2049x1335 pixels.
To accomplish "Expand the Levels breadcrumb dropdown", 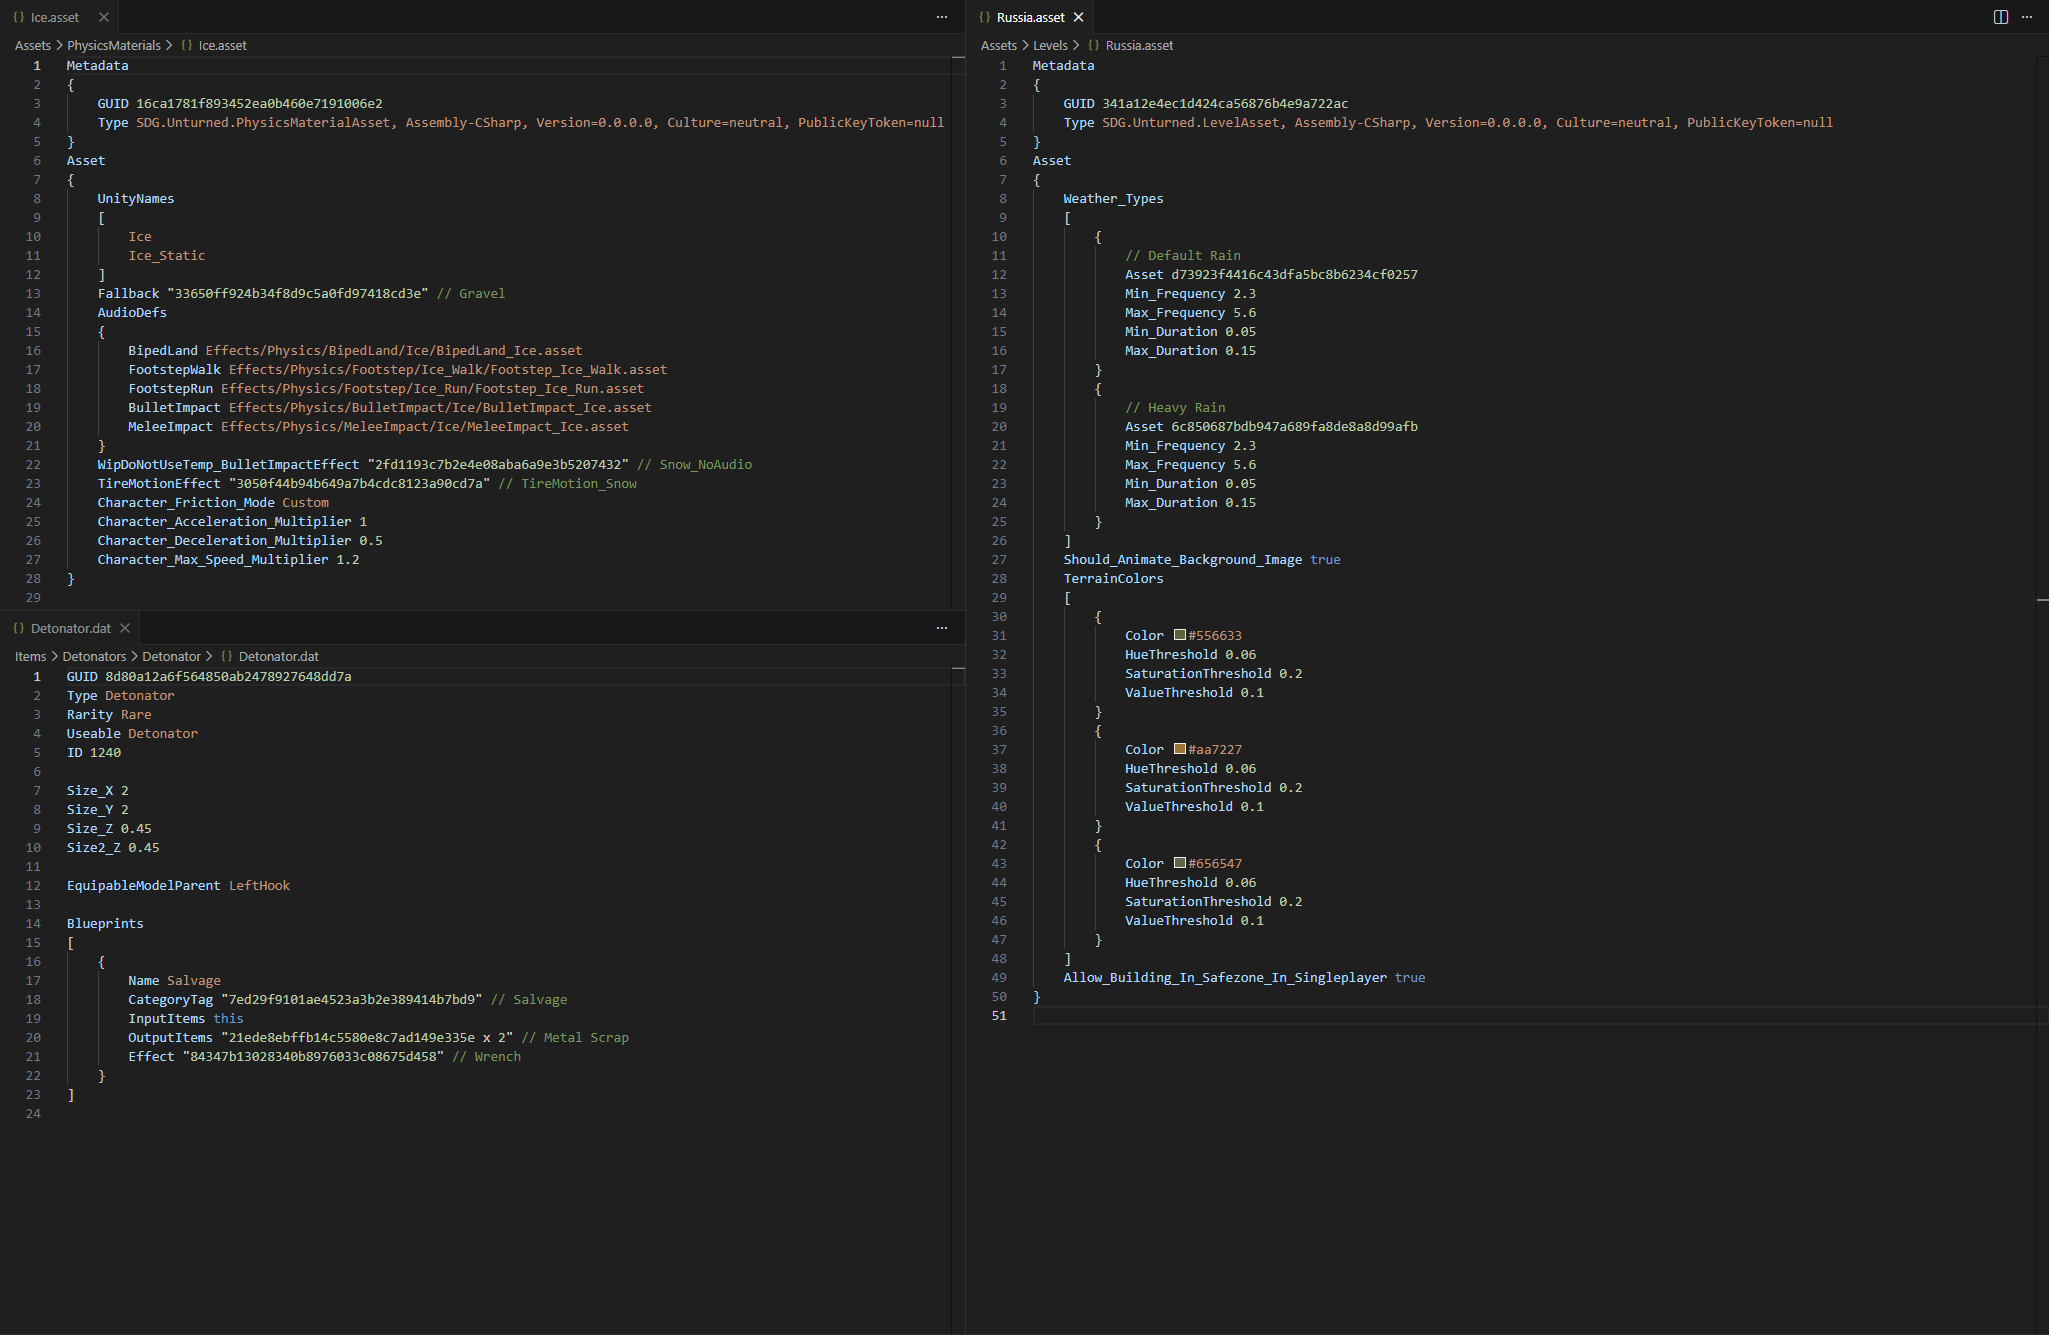I will [1051, 45].
